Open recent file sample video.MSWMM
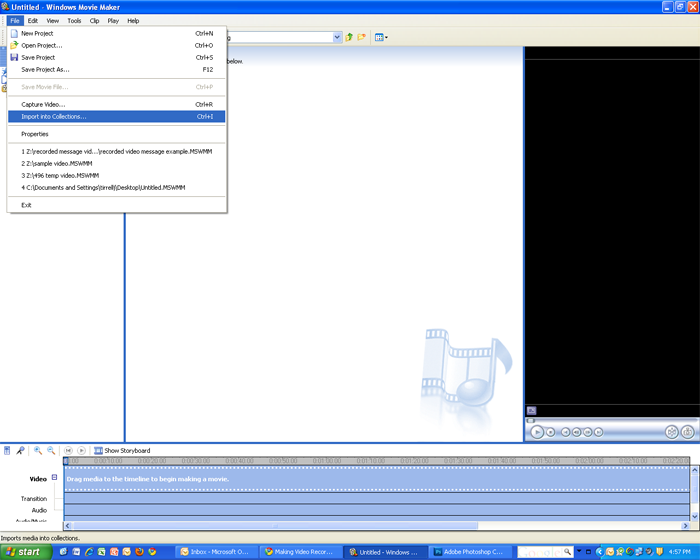This screenshot has height=560, width=700. [x=117, y=163]
